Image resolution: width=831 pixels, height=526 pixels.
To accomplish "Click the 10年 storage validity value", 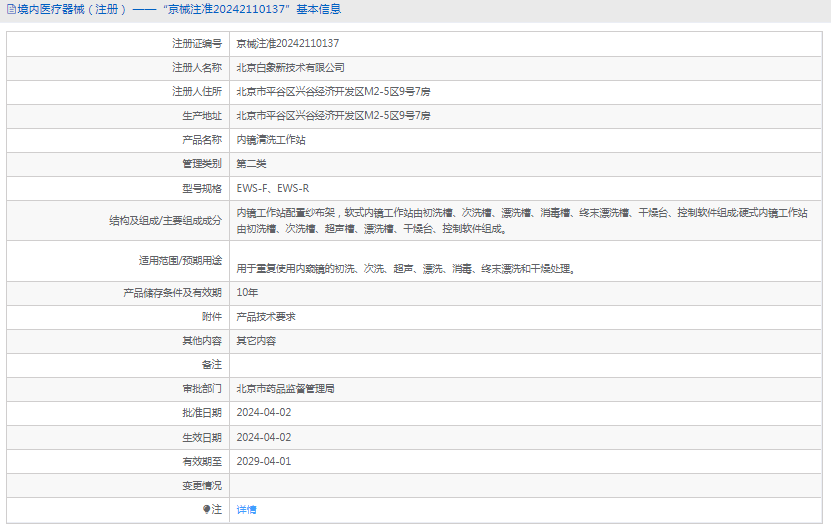I will point(247,292).
